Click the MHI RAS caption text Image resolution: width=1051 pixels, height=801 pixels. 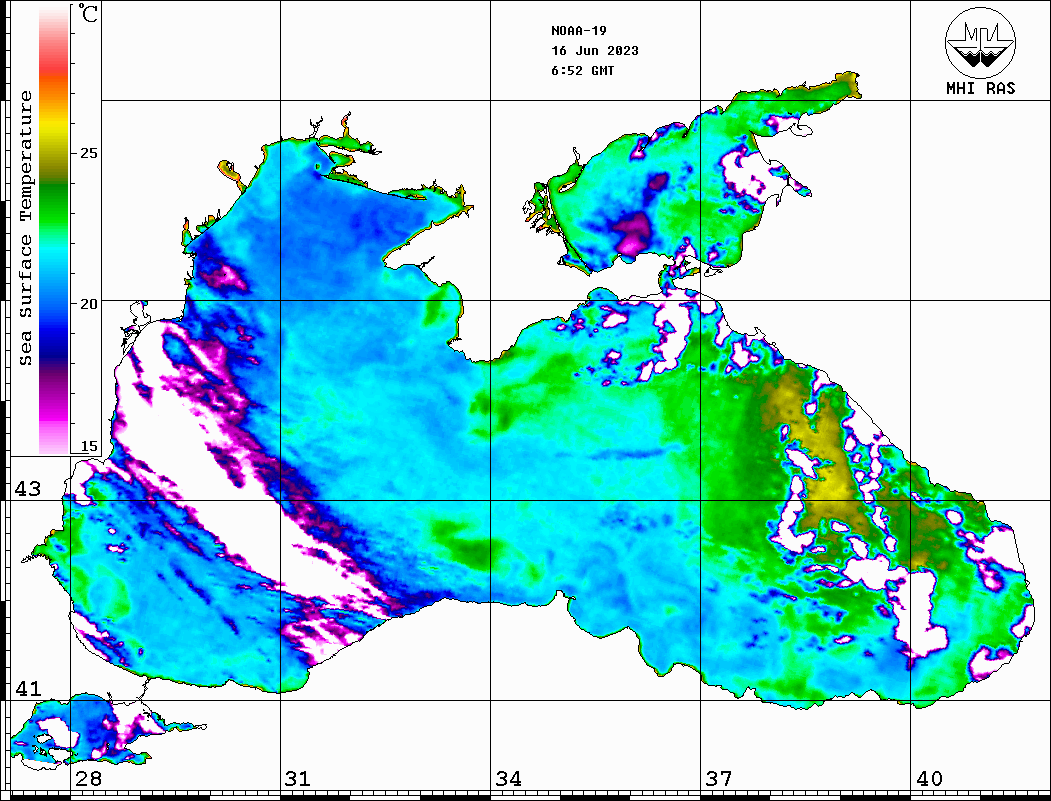click(980, 88)
